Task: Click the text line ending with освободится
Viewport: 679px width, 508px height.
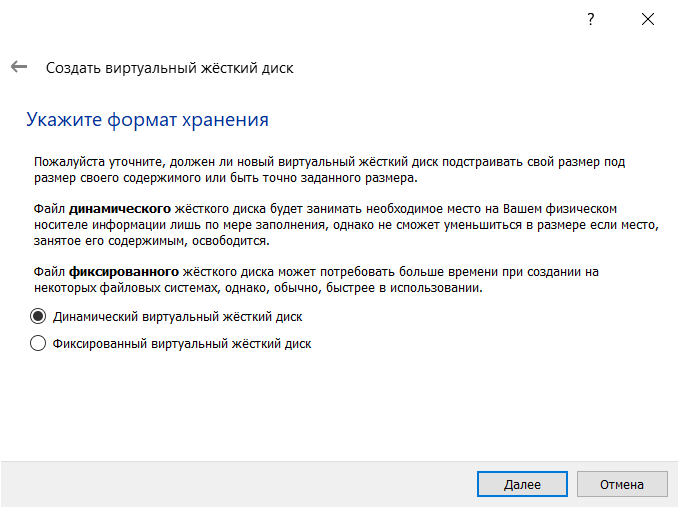Action: (152, 241)
